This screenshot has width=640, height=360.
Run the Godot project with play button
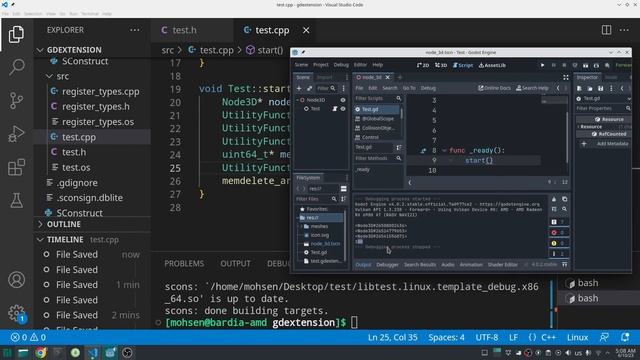[542, 65]
